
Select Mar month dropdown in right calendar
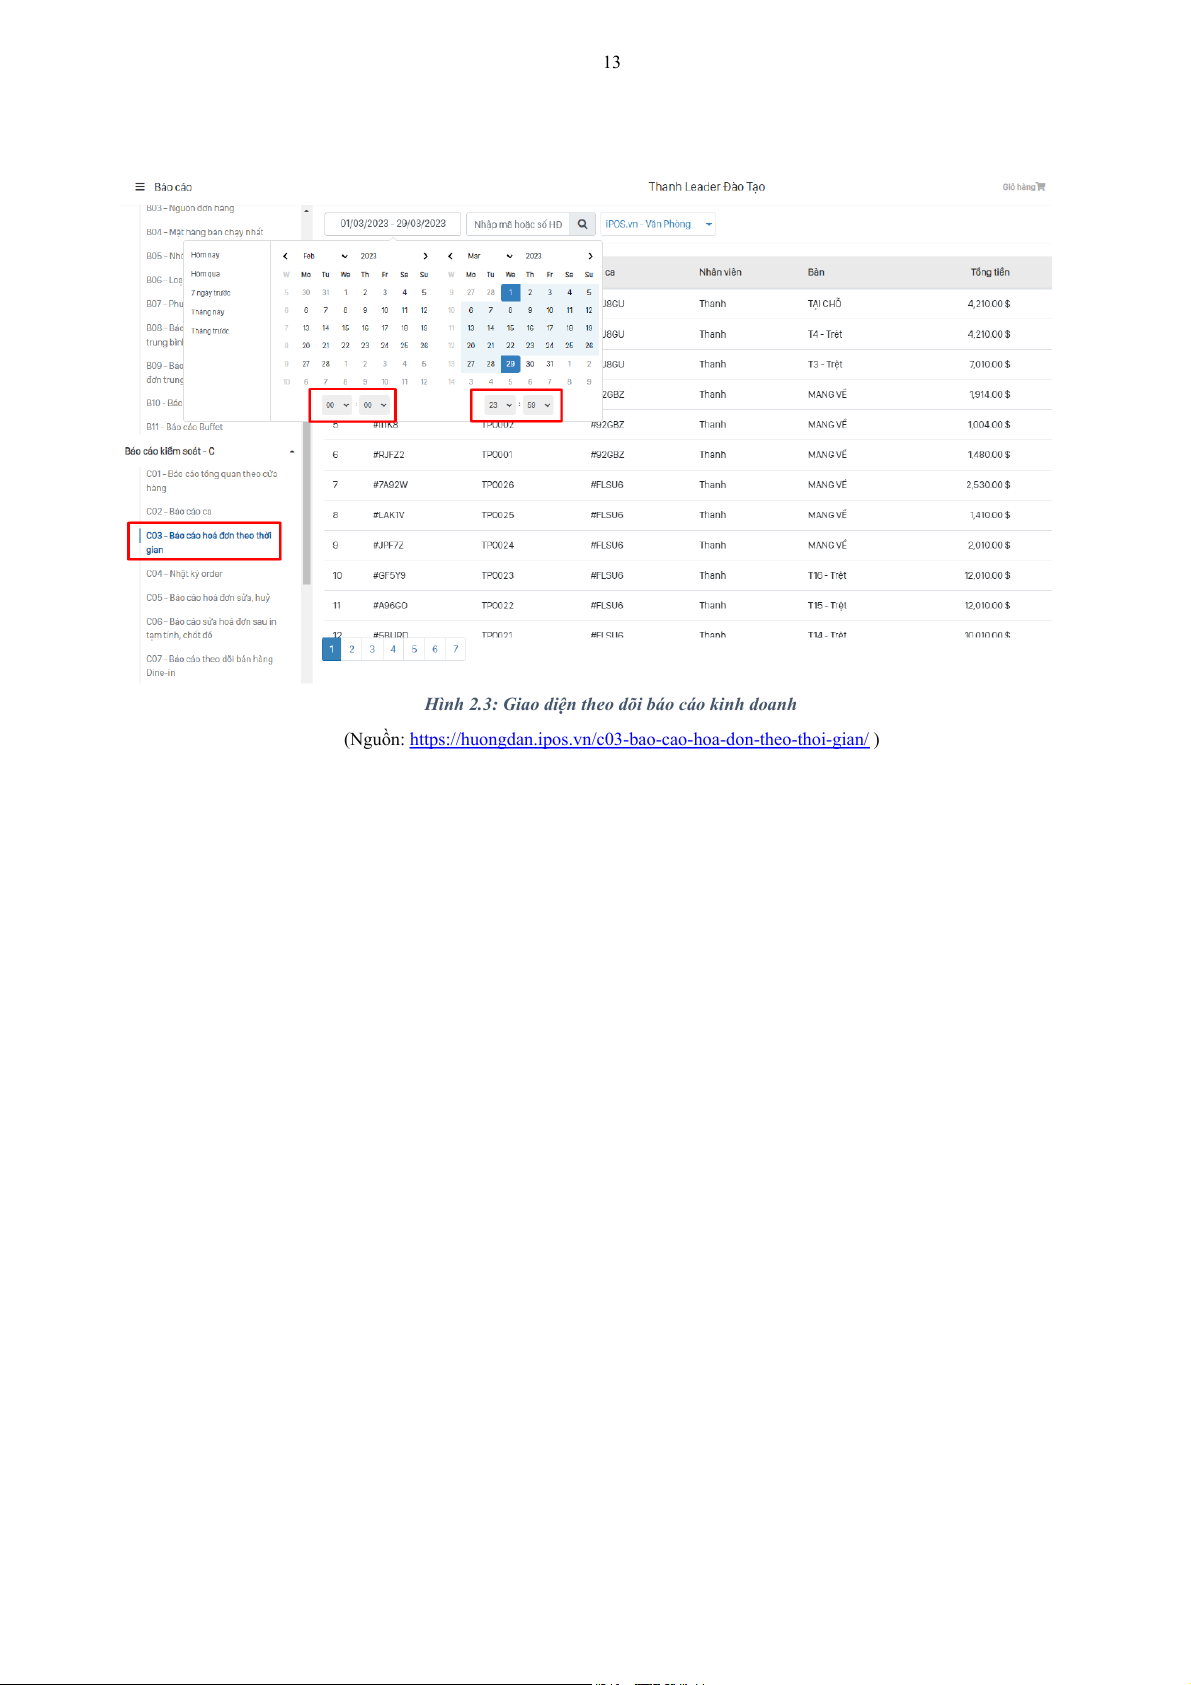[489, 256]
